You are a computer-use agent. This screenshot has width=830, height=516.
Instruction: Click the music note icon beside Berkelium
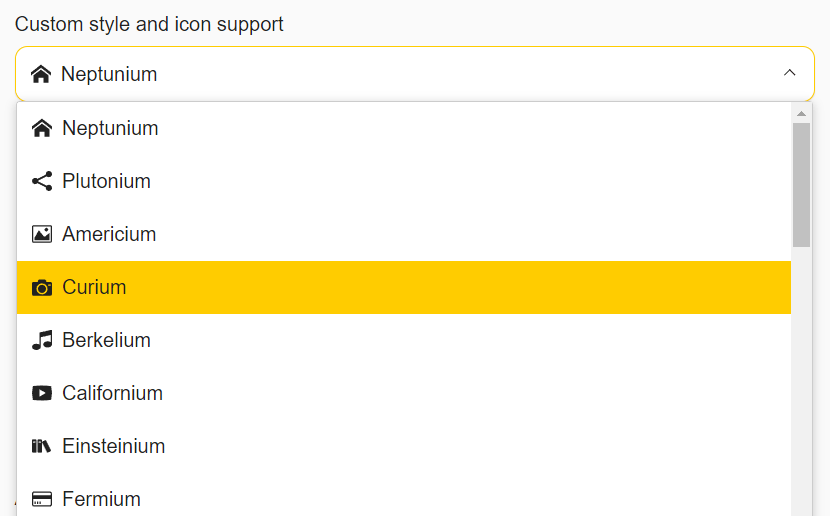[x=42, y=340]
